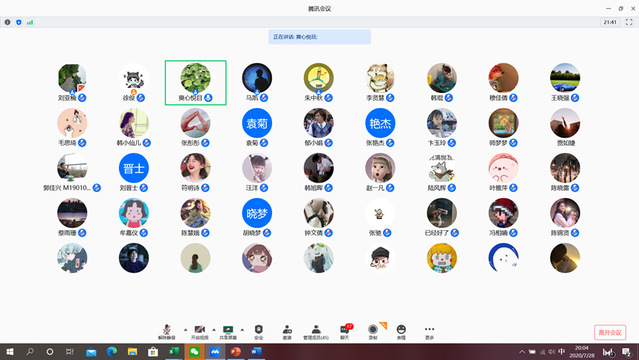639x360 pixels.
Task: Open the more options ellipsis menu
Action: (430, 332)
